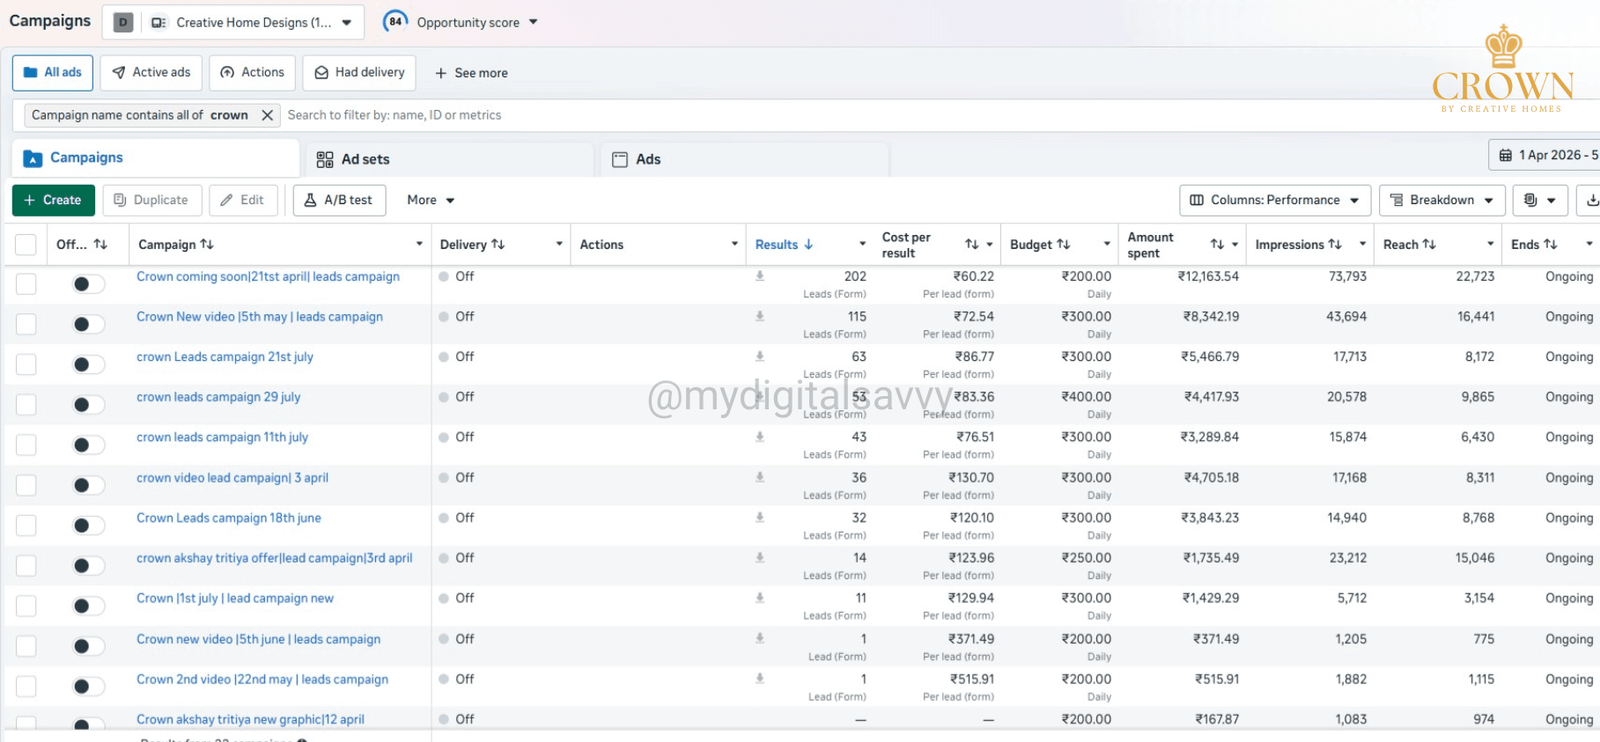
Task: Sort by Cost per result arrows
Action: (972, 244)
